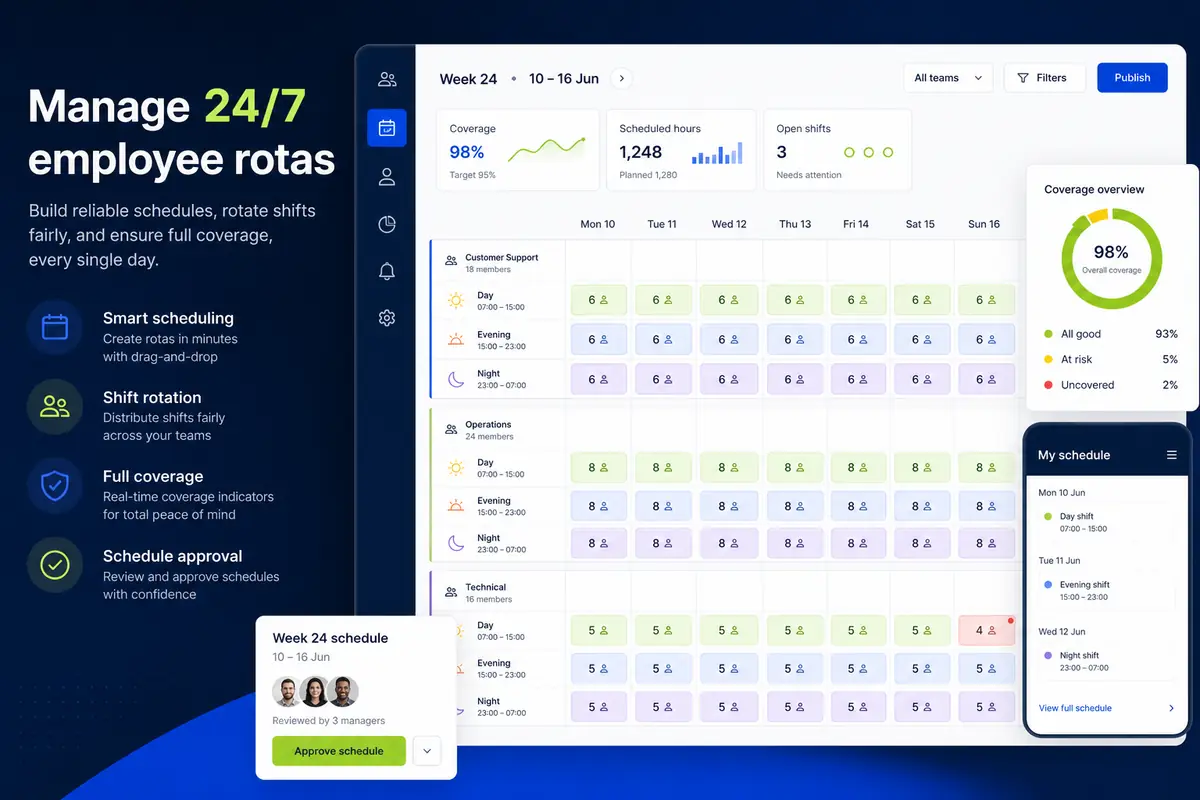The height and width of the screenshot is (800, 1200).
Task: Open the All teams dropdown
Action: [x=948, y=78]
